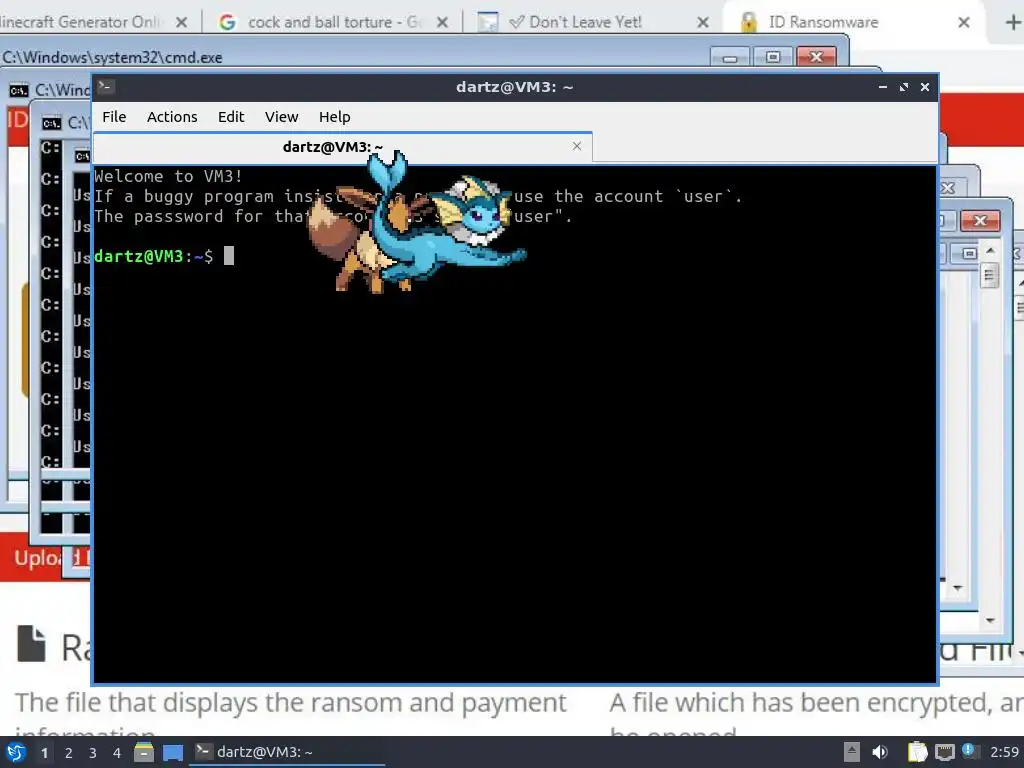Switch to workspace 3

(x=93, y=753)
